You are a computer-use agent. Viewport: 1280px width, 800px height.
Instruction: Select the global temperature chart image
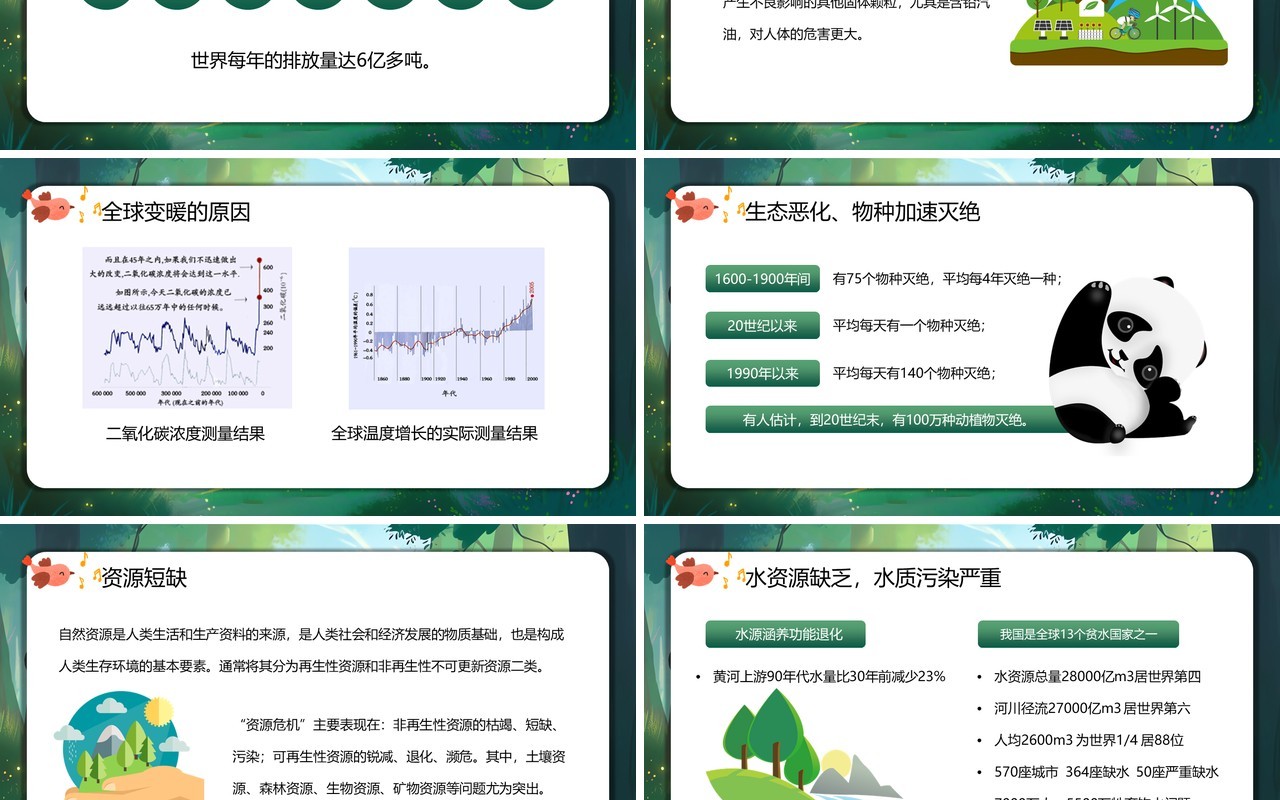click(446, 328)
